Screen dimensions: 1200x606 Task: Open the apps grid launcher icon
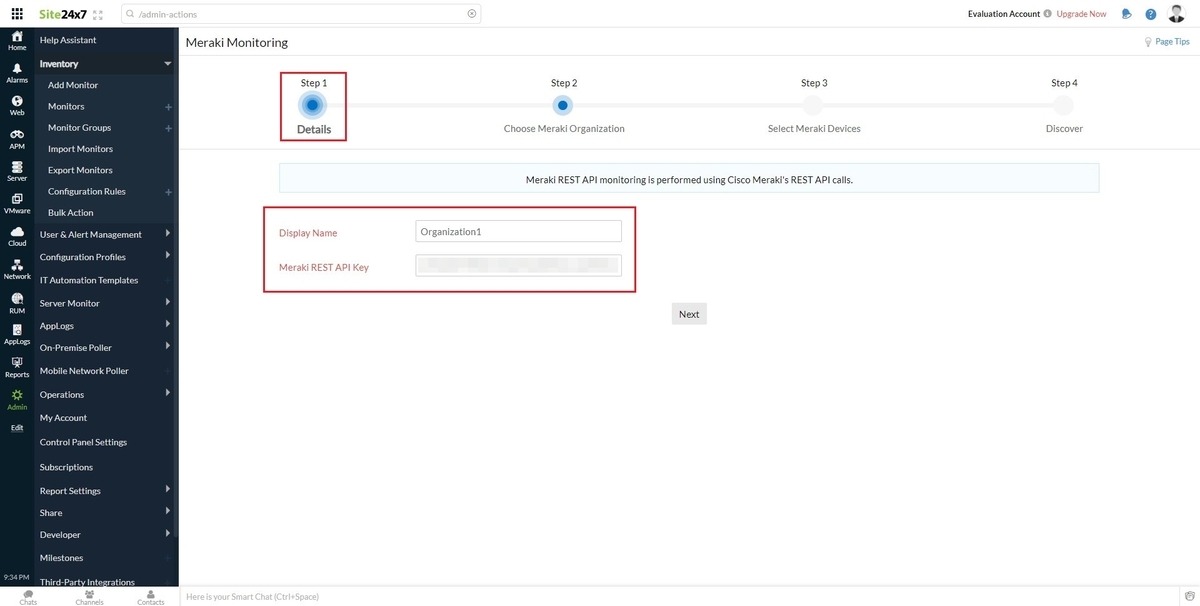click(x=17, y=14)
